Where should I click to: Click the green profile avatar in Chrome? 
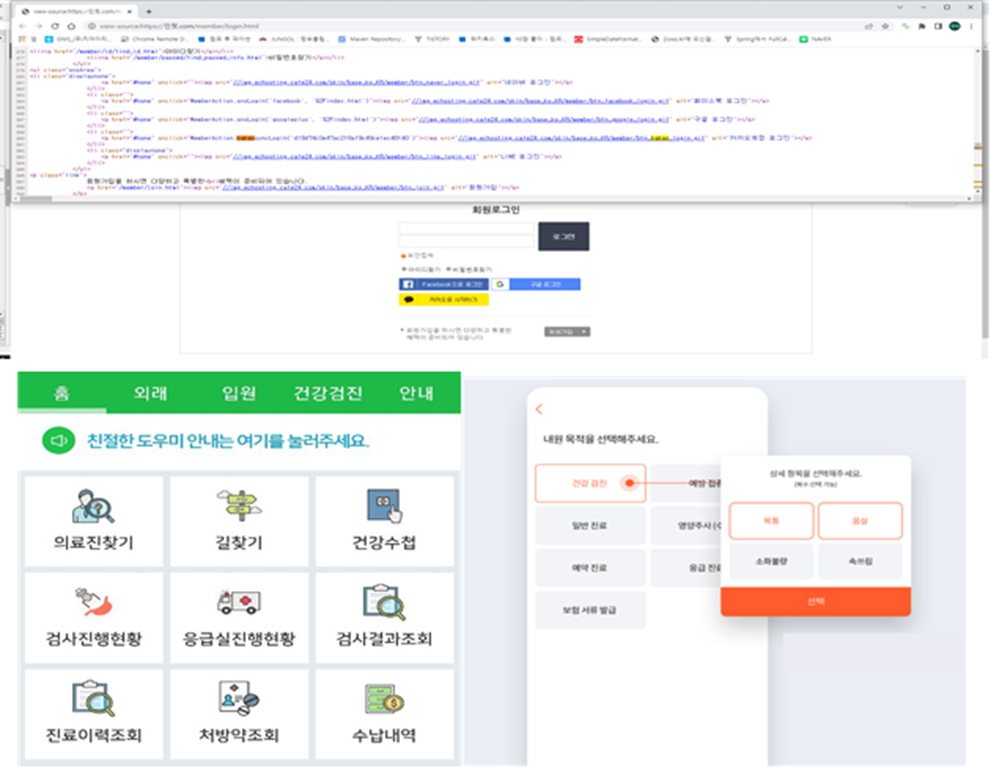coord(955,26)
